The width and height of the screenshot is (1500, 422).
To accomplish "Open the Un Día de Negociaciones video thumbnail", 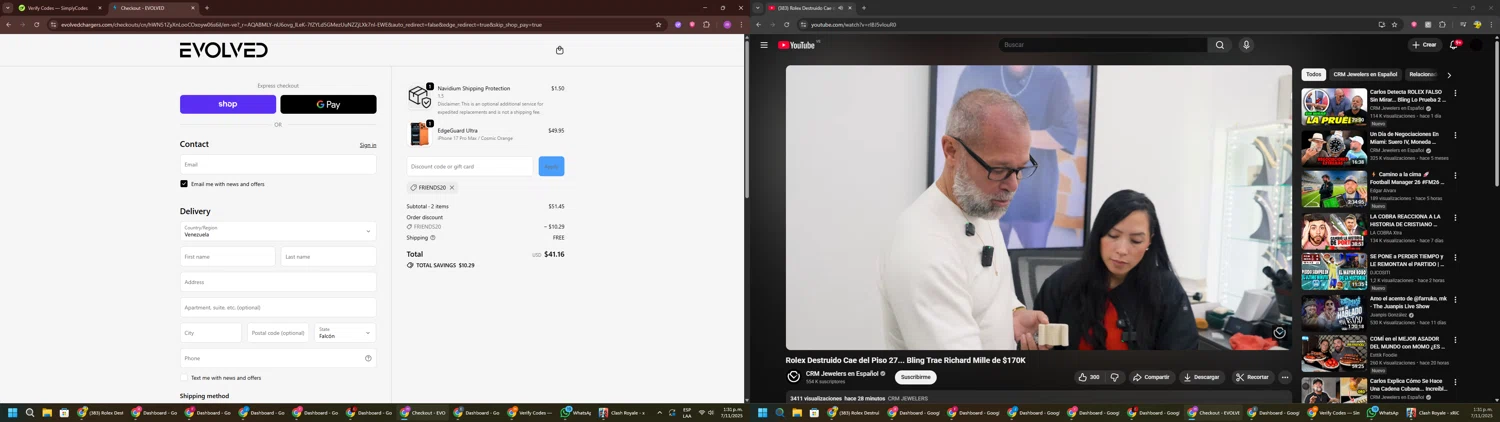I will pos(1334,148).
